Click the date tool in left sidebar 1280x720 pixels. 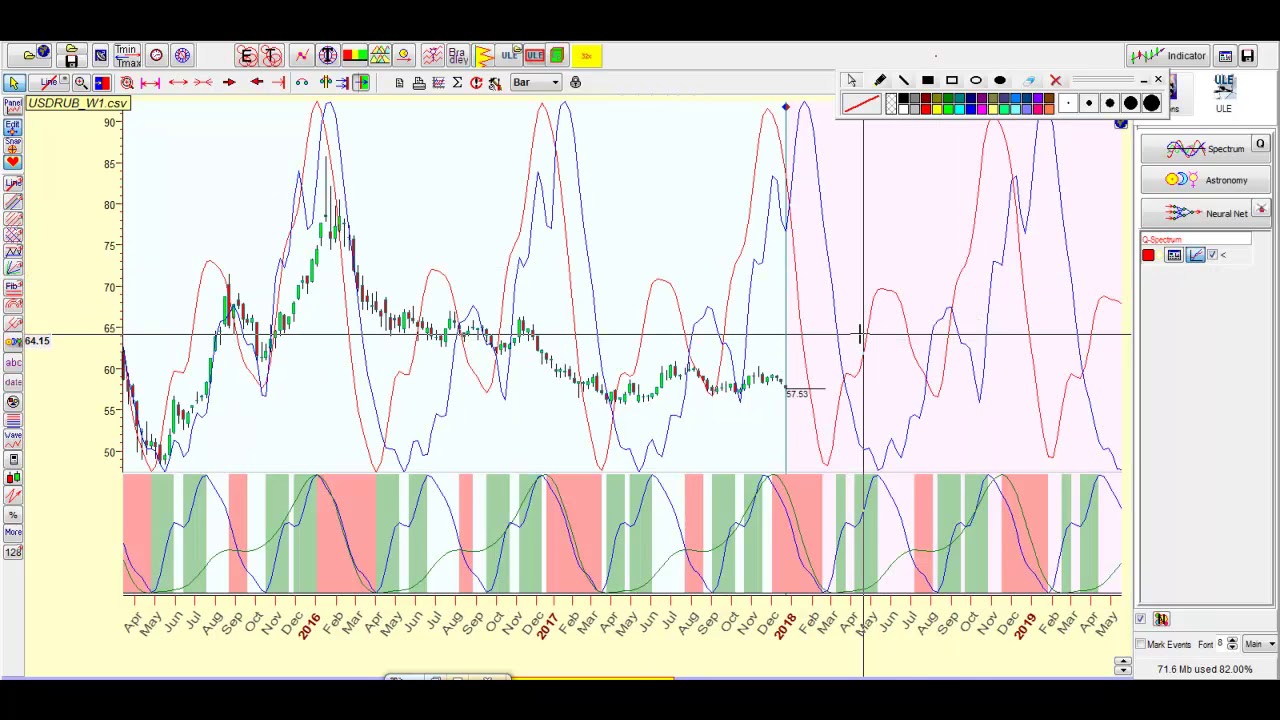click(13, 382)
